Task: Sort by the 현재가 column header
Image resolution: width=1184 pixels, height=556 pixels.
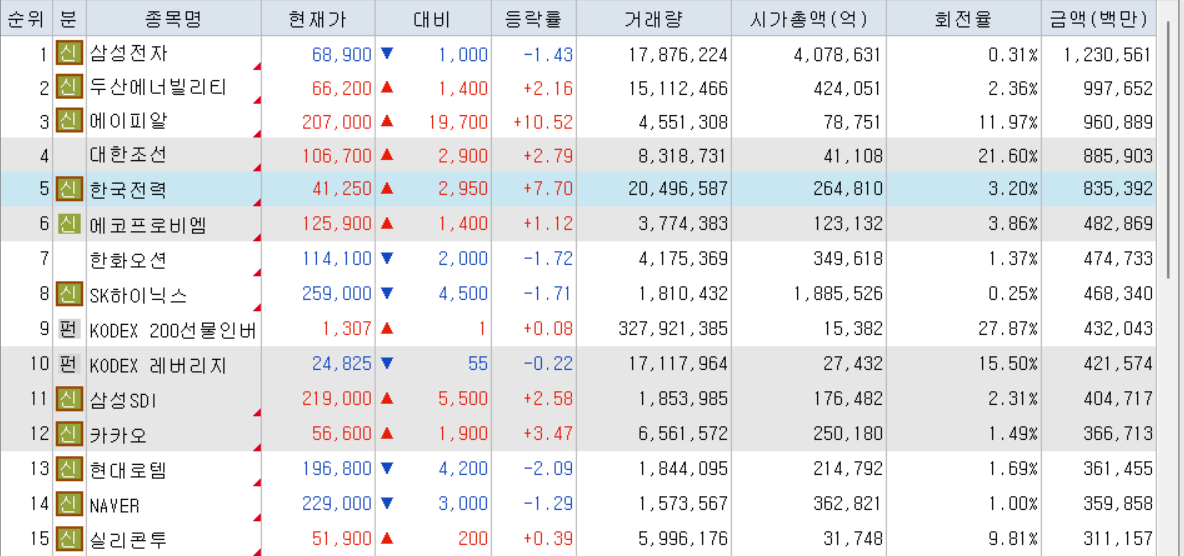Action: [318, 19]
